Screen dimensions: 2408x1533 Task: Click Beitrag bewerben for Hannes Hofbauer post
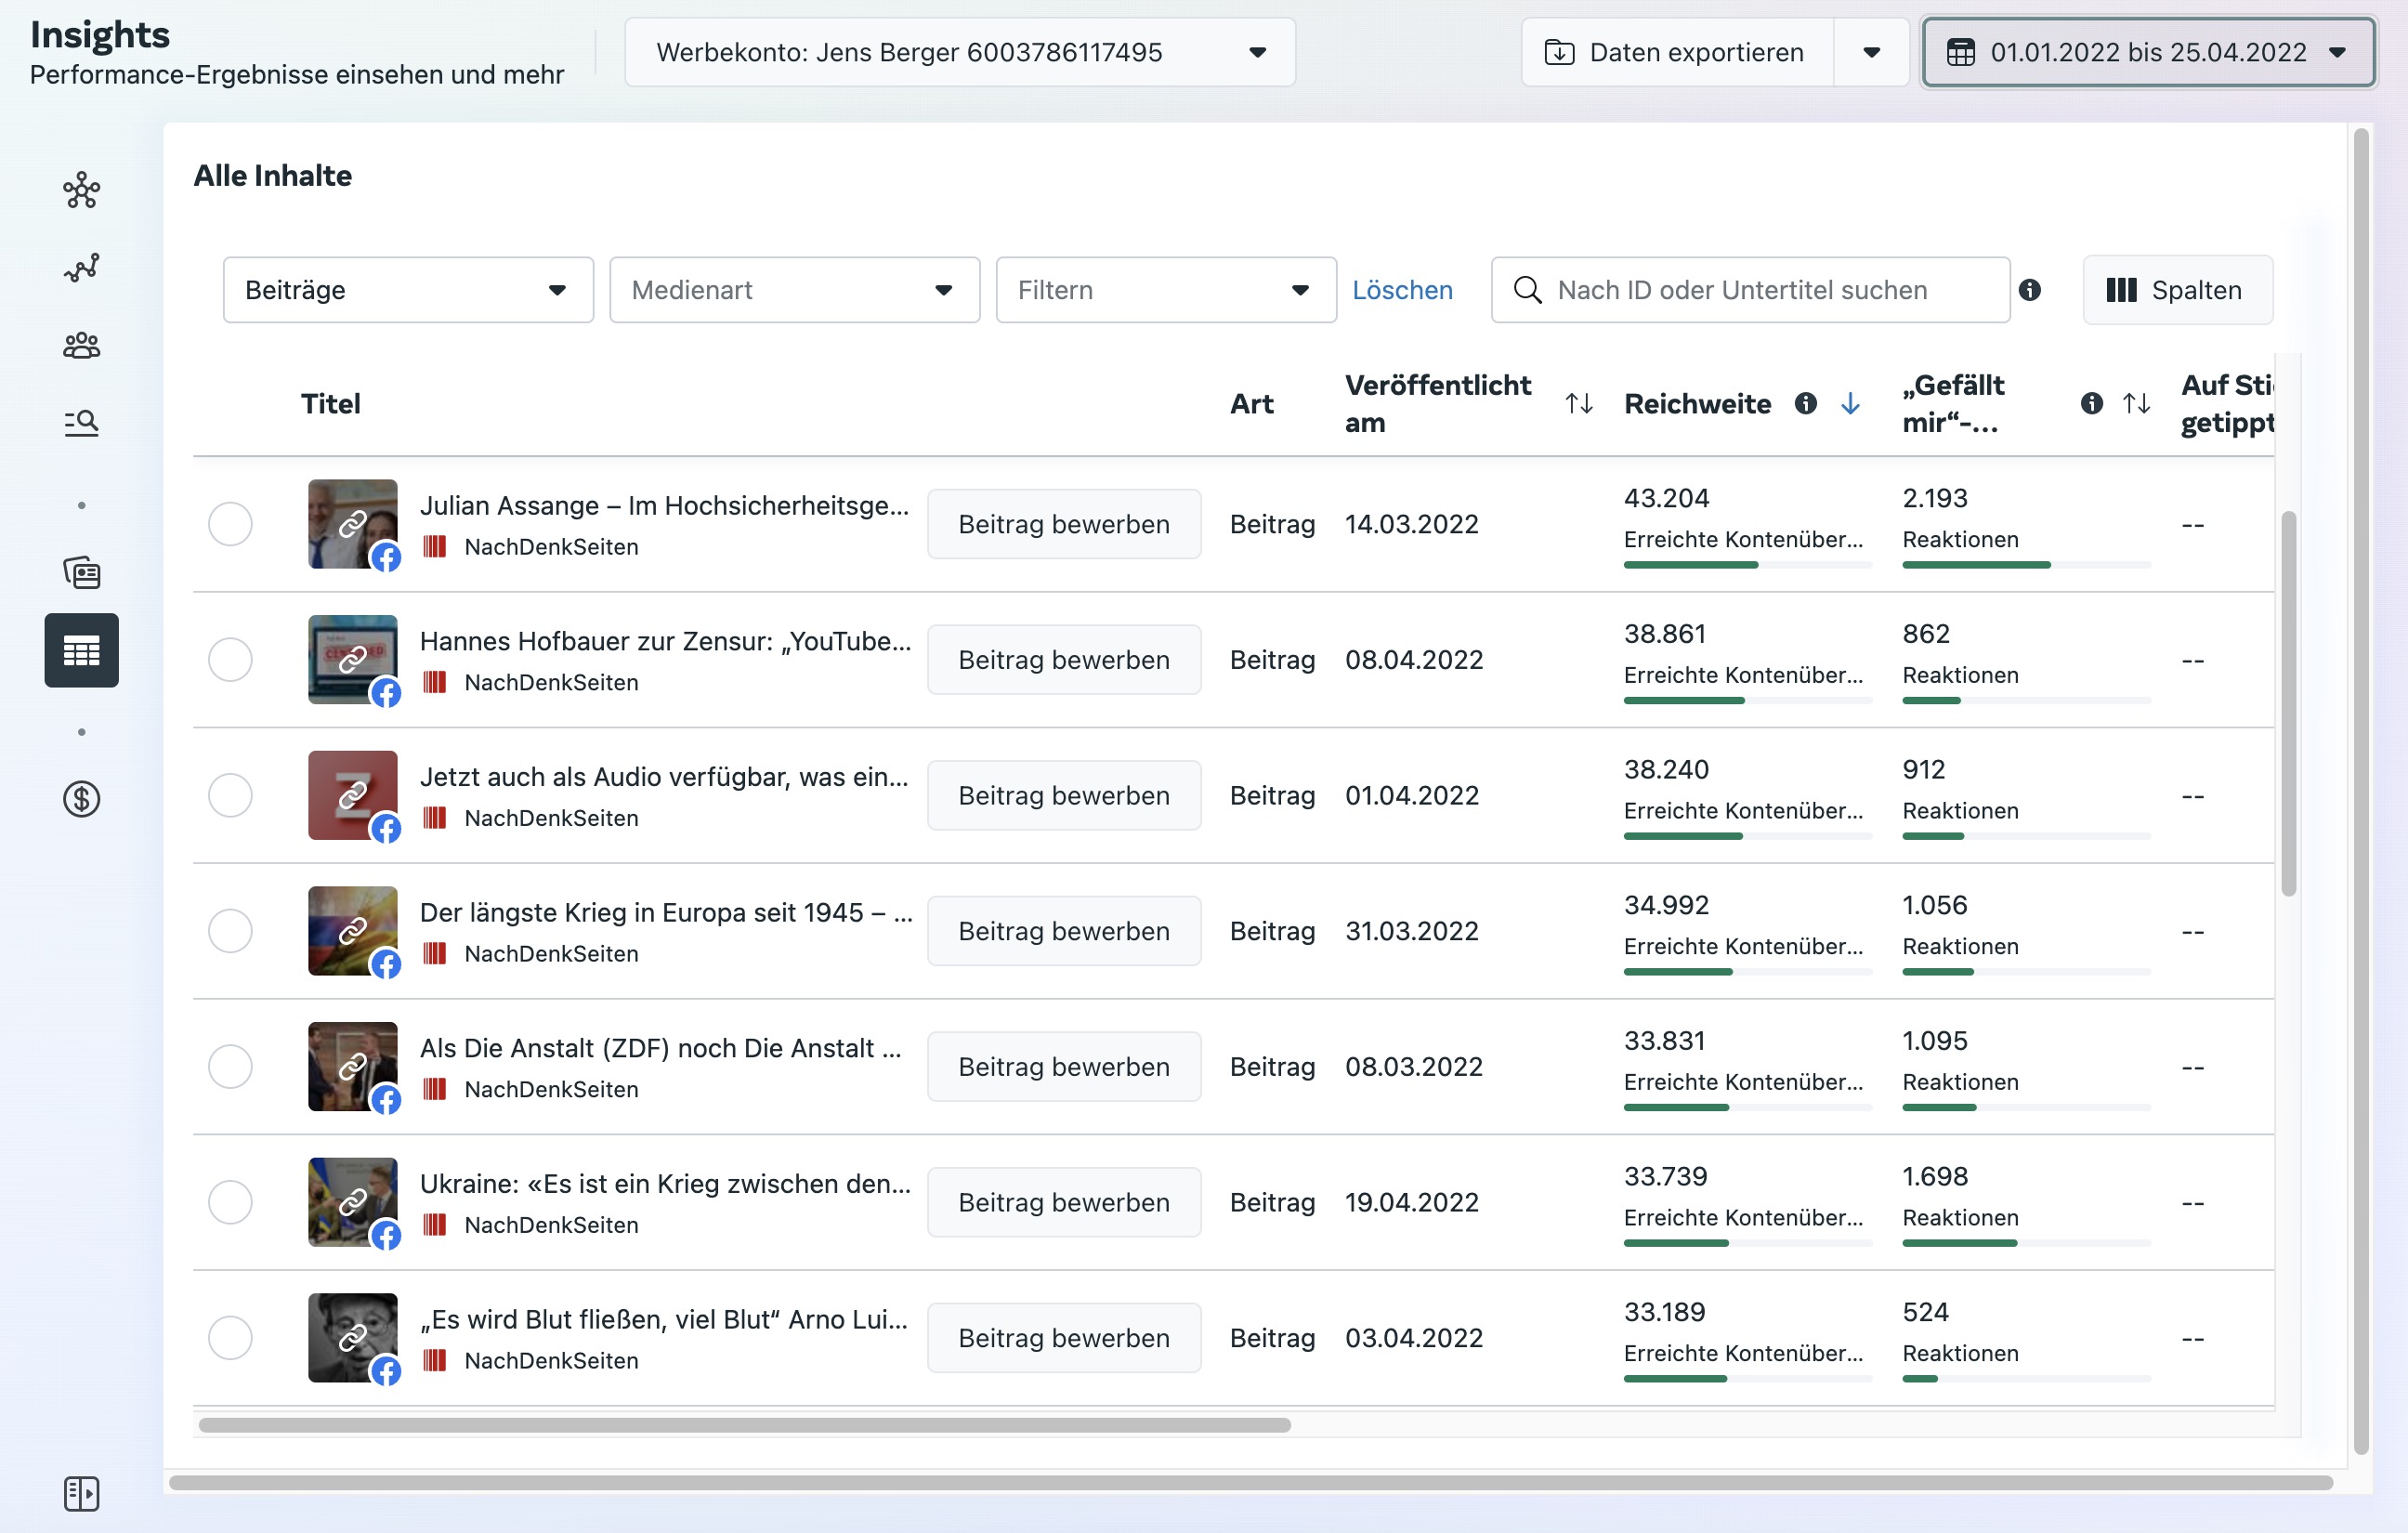(1064, 660)
